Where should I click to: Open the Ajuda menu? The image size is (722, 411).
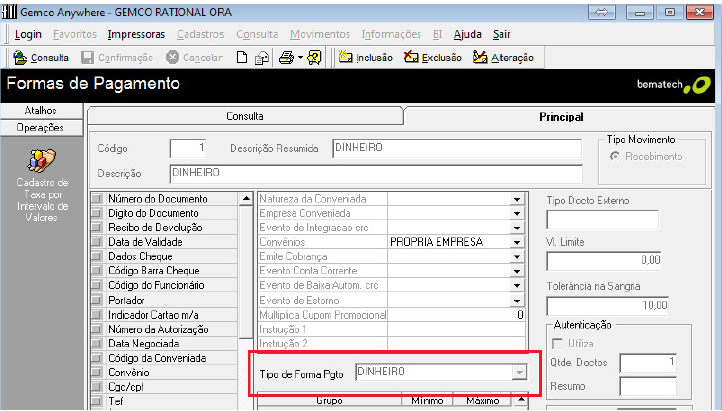click(x=467, y=35)
